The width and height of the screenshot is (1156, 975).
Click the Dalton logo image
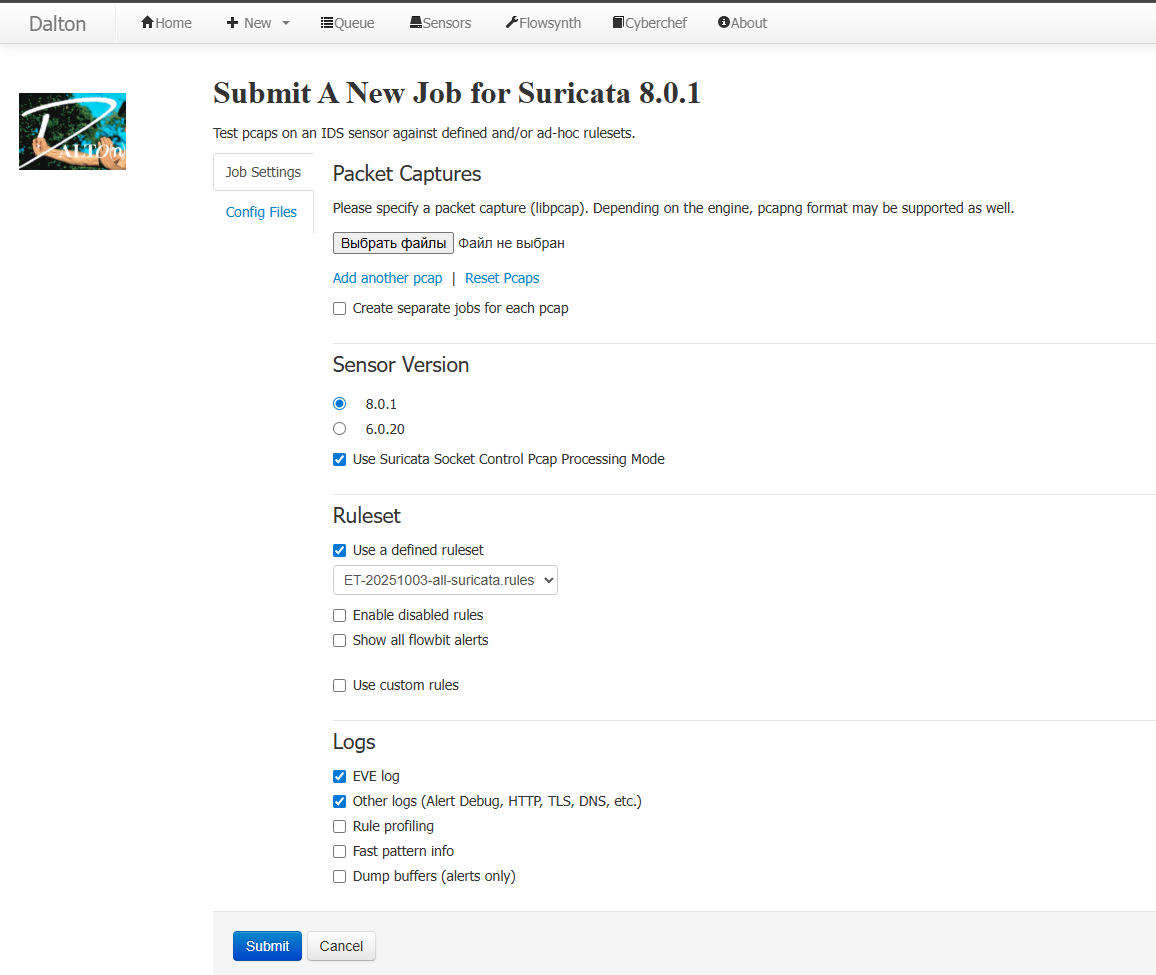coord(72,131)
